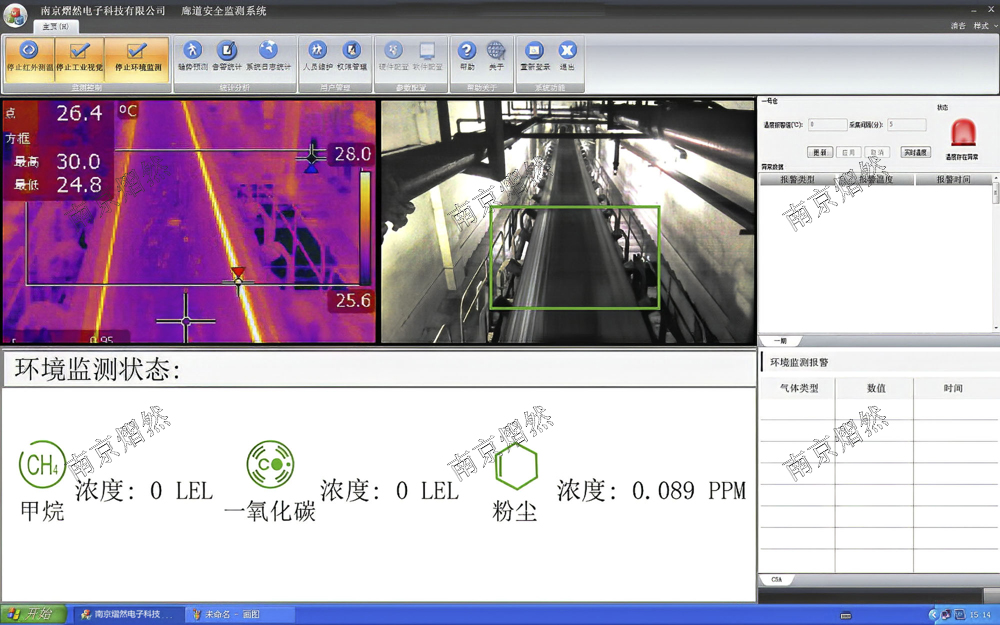Open 系统日志统计 system log statistics
The height and width of the screenshot is (625, 1000).
click(x=268, y=55)
